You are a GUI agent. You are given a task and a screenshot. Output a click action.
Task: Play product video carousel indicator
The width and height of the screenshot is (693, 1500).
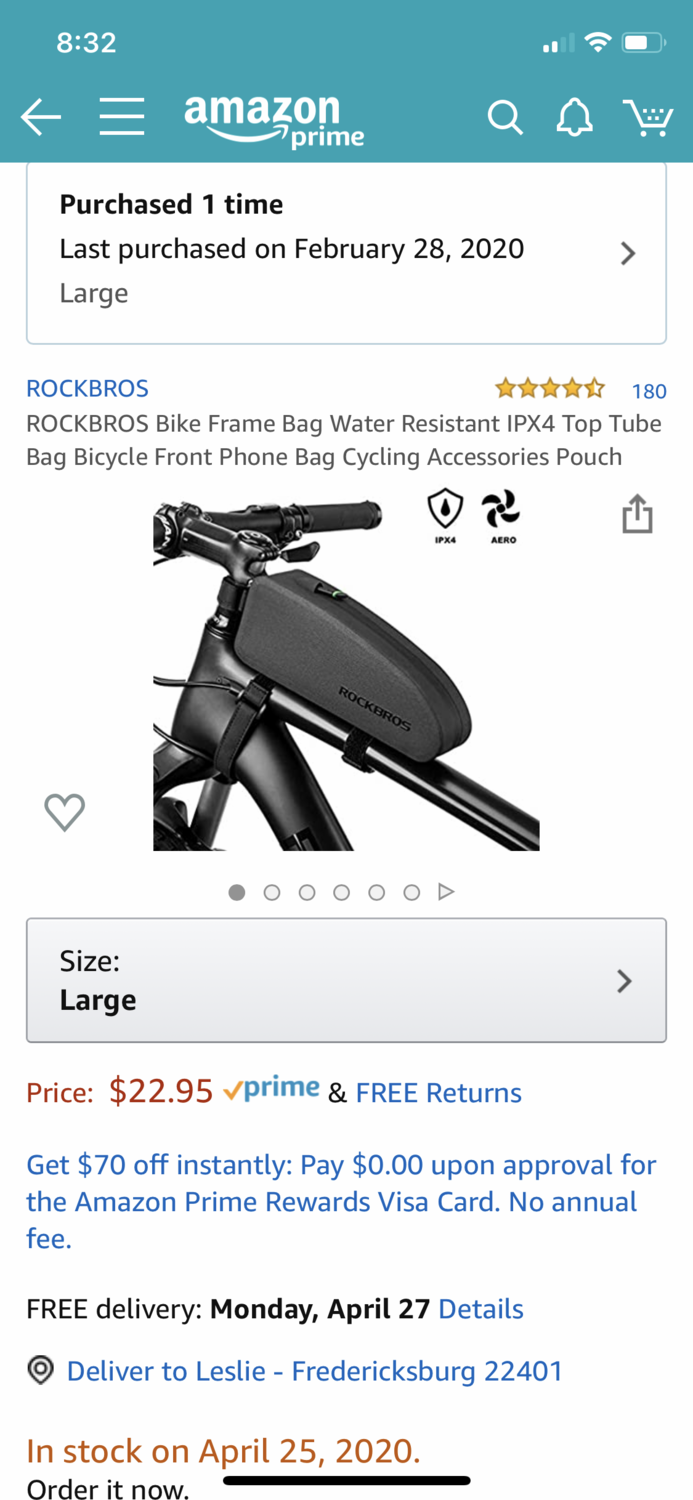click(x=447, y=891)
